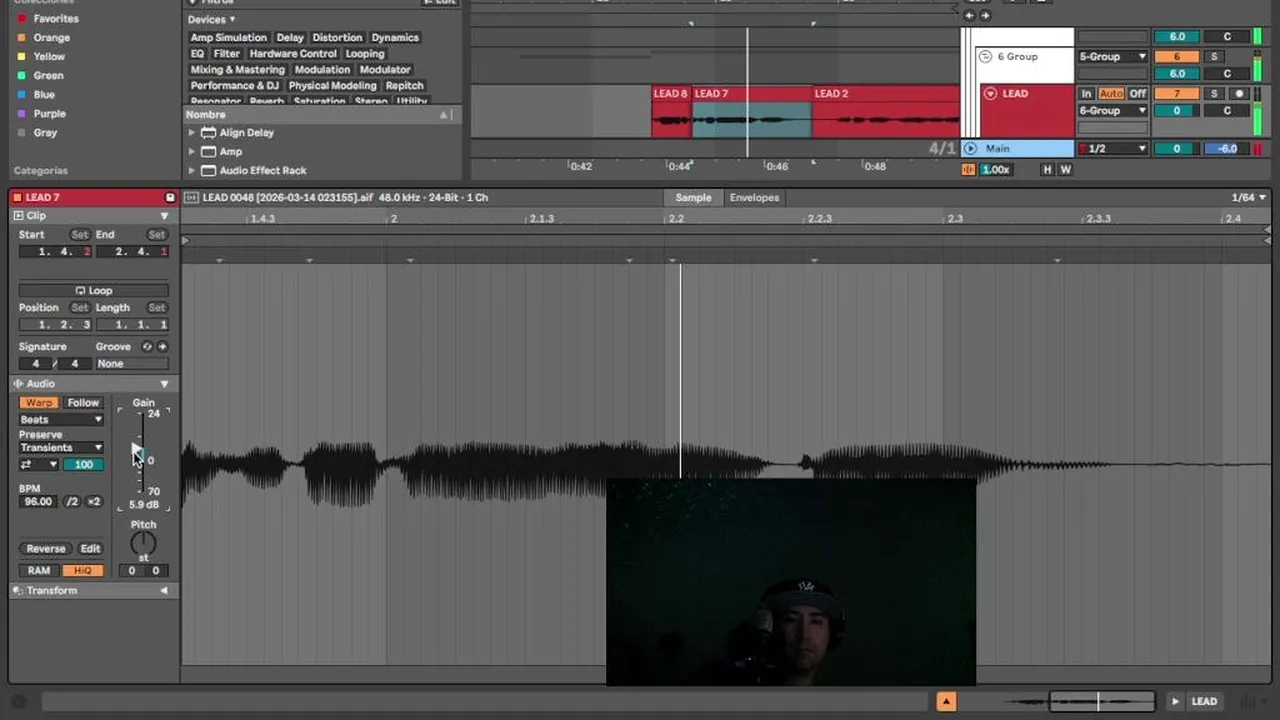Select the Amp Simulation filter tag
1280x720 pixels.
229,37
